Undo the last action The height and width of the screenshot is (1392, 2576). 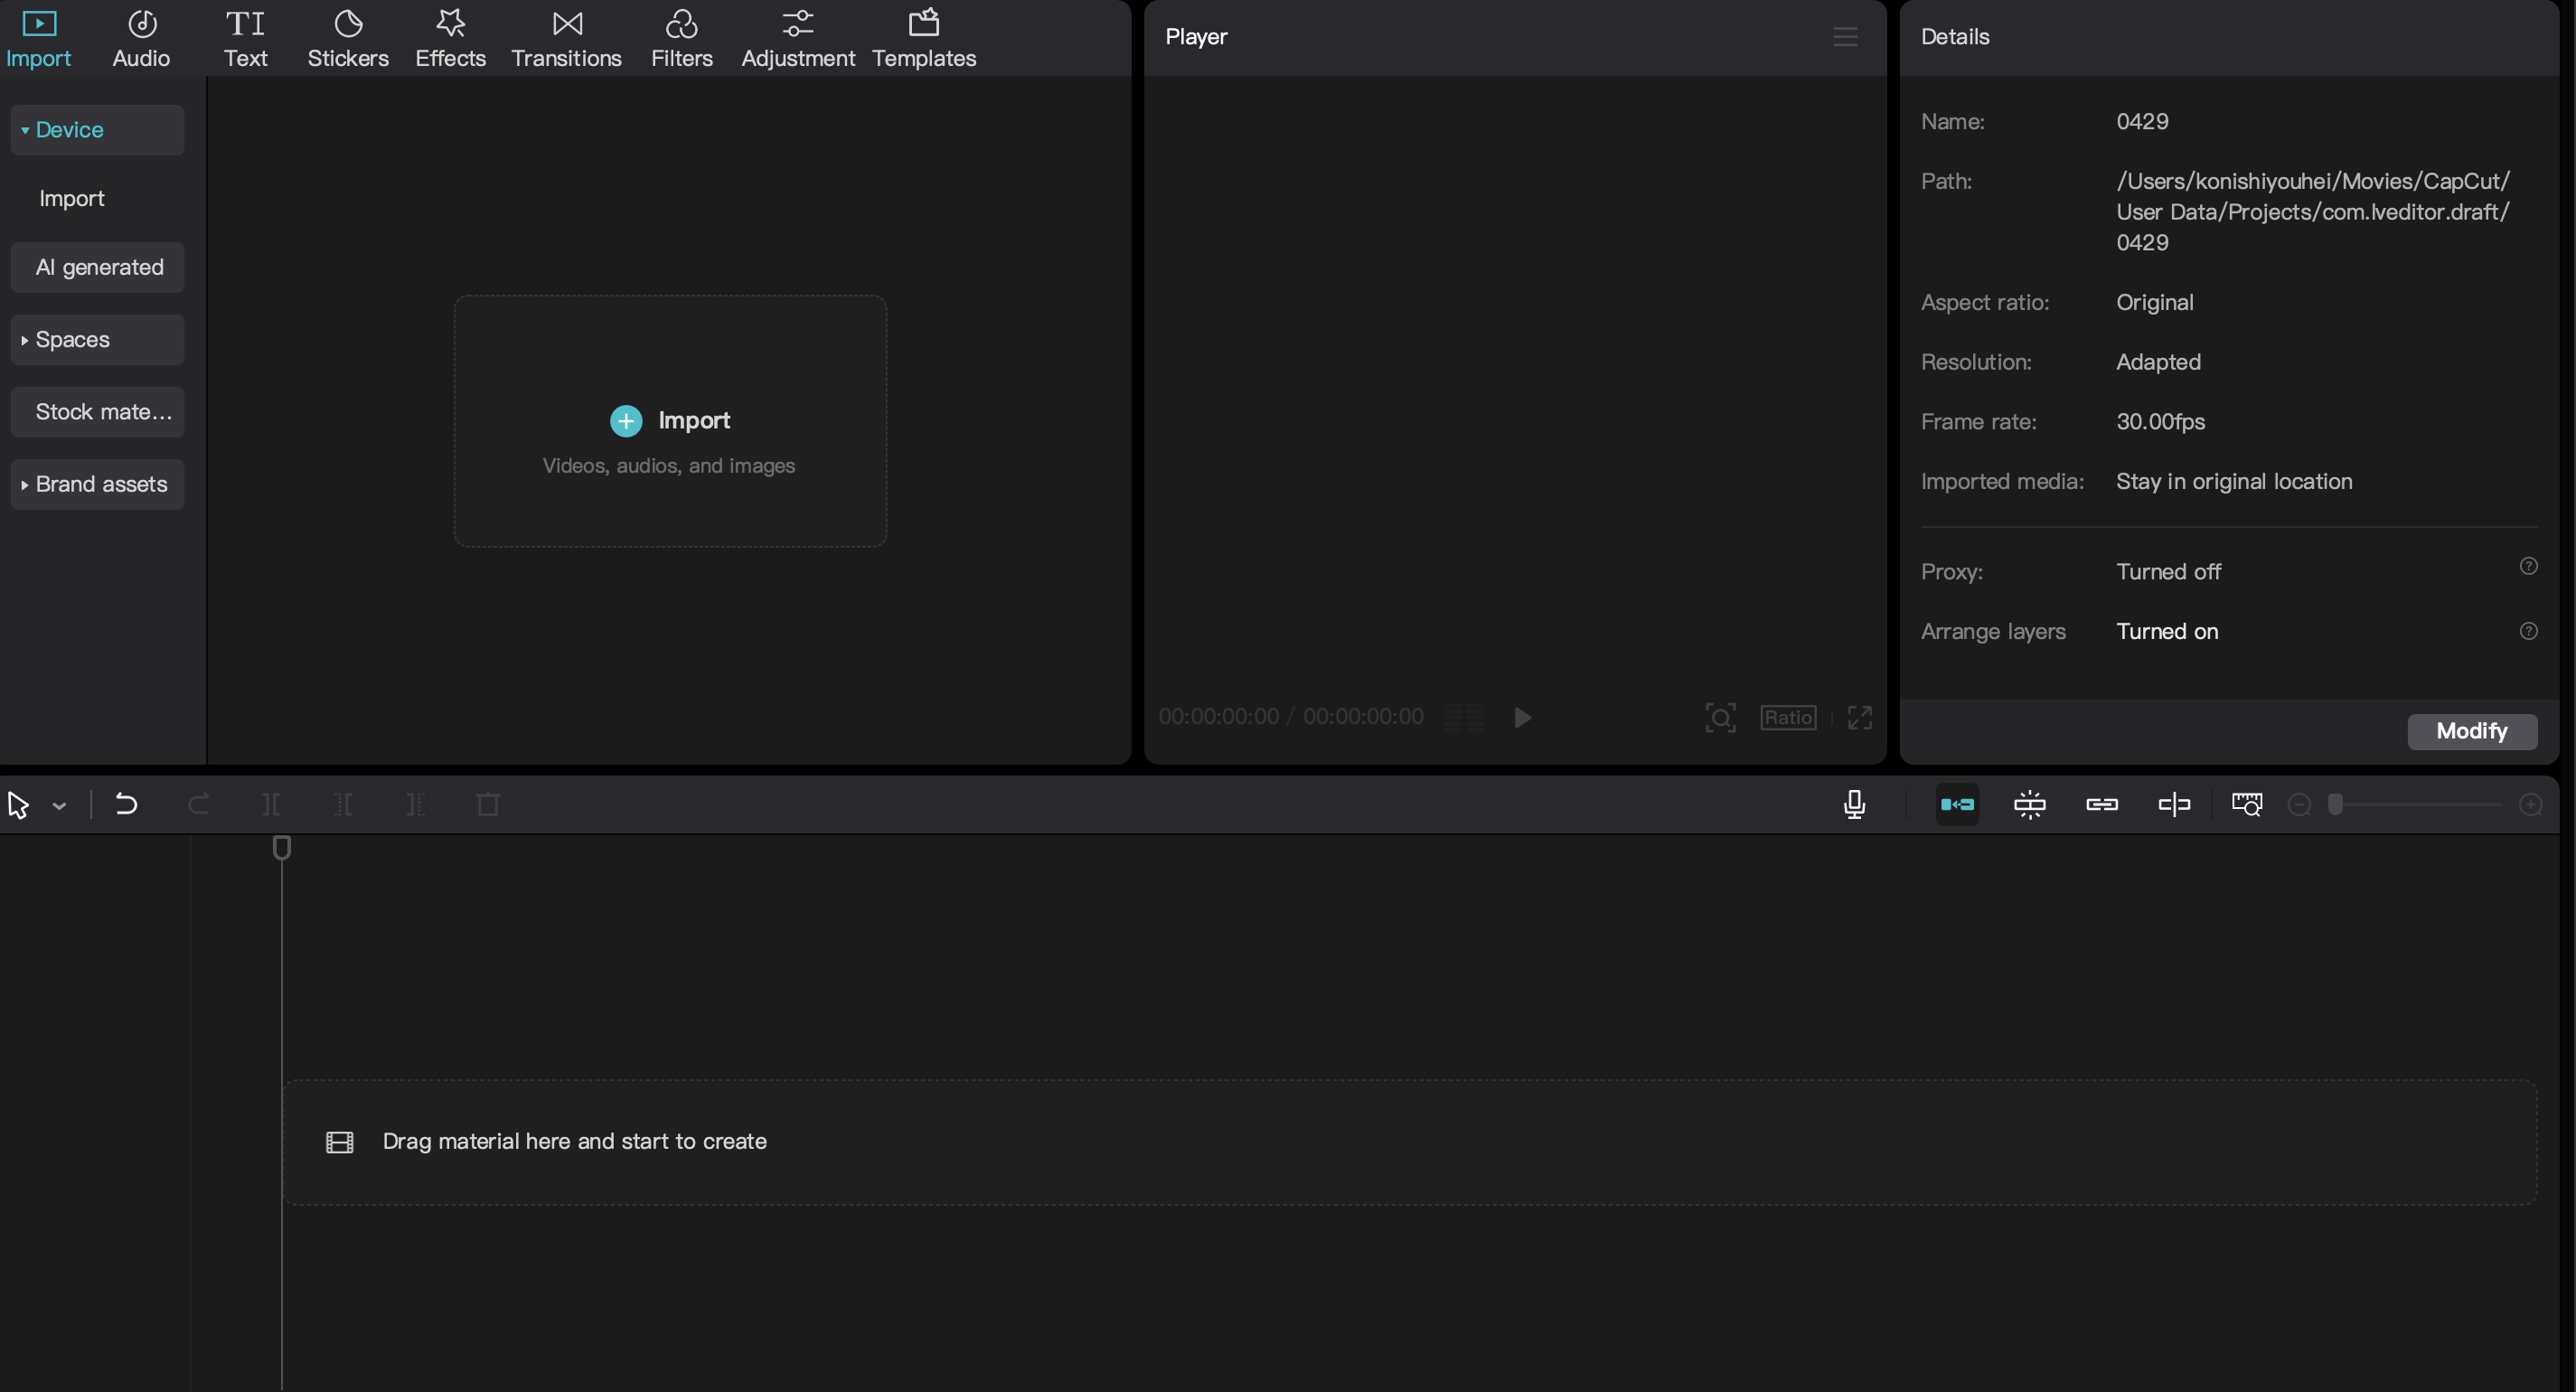click(126, 804)
